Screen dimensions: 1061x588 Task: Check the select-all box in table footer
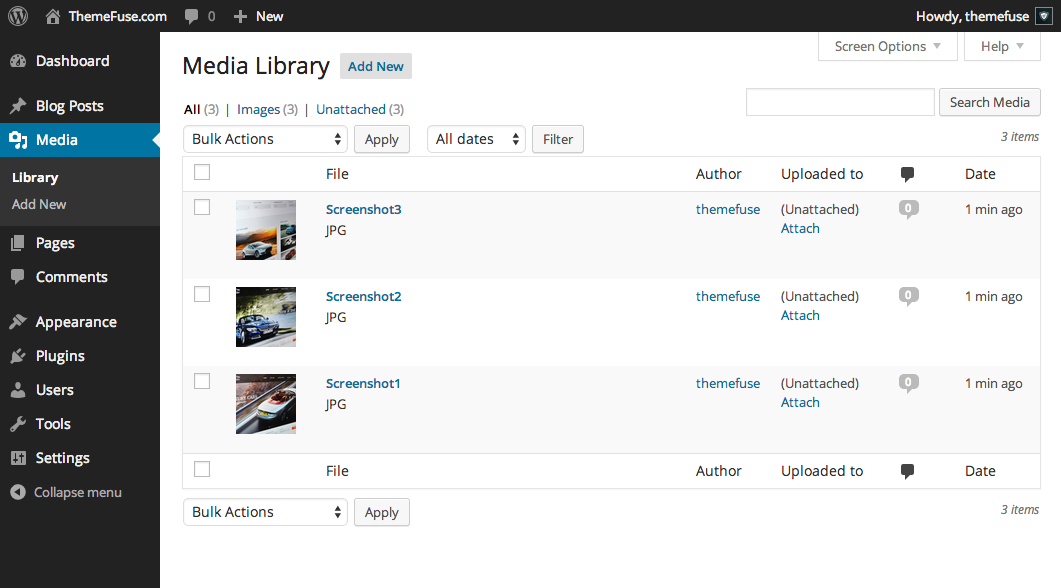[202, 469]
